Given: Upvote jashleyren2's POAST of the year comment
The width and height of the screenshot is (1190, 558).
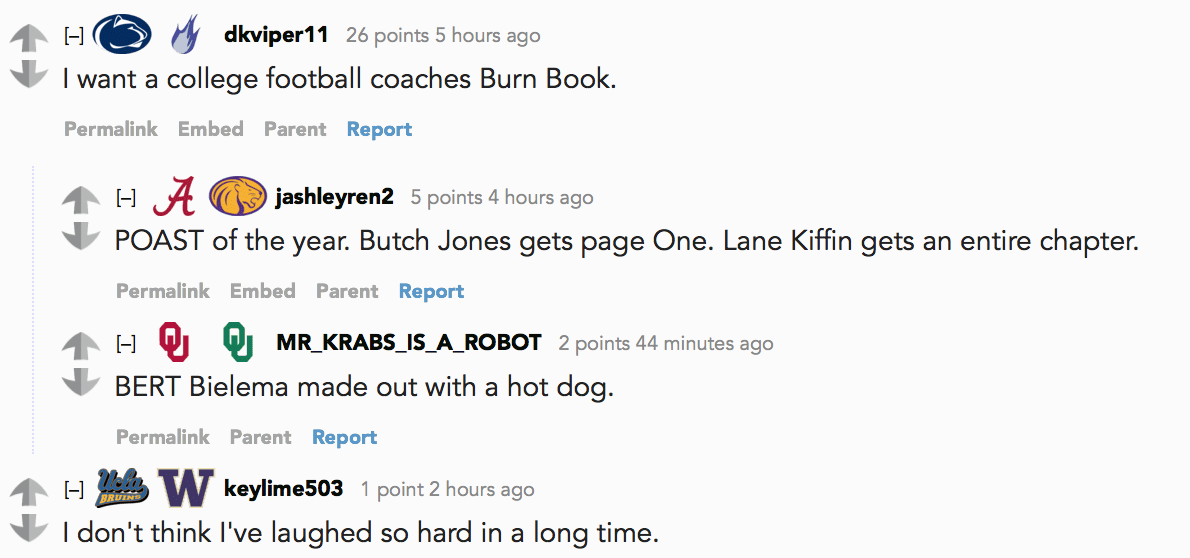Looking at the screenshot, I should [80, 199].
